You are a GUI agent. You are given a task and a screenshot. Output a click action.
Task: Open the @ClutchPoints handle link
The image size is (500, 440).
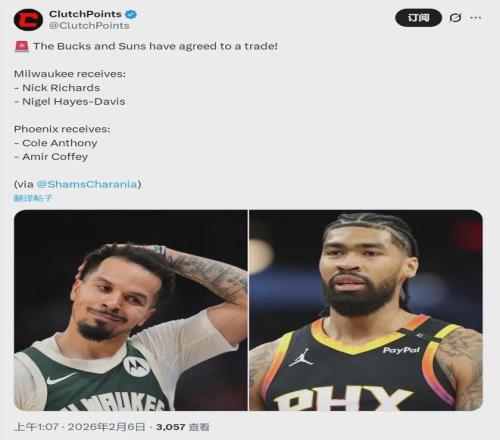coord(89,26)
